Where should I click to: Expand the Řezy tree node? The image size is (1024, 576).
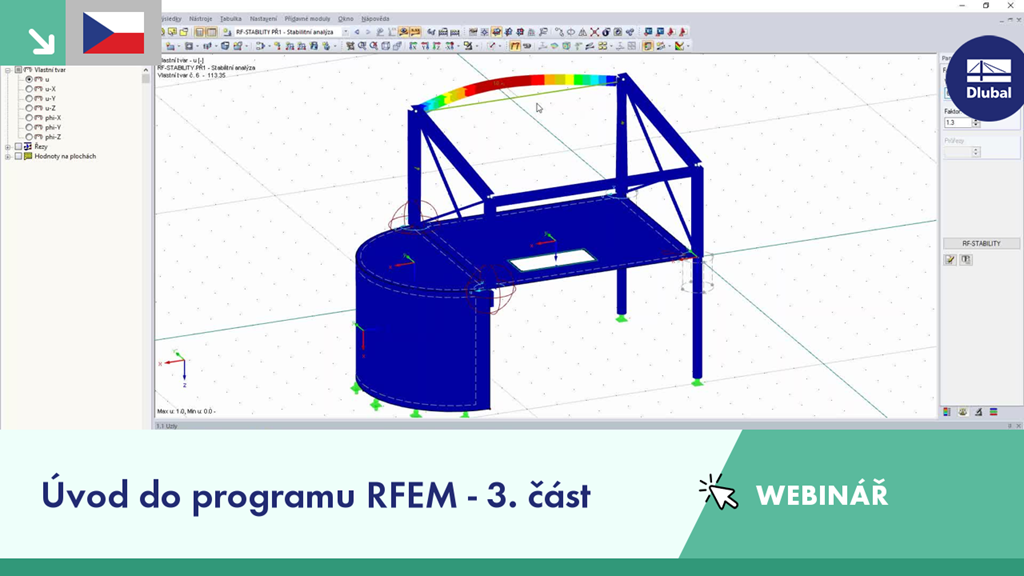tap(8, 147)
